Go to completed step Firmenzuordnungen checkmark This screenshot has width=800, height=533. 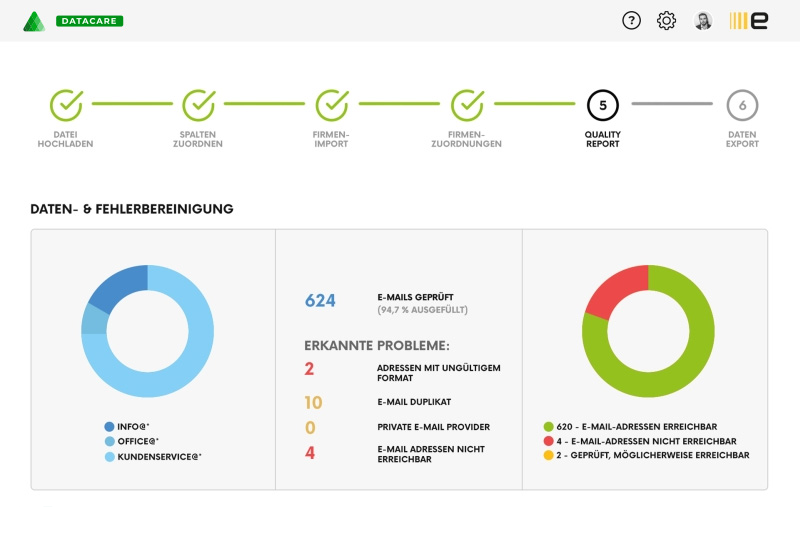(467, 105)
